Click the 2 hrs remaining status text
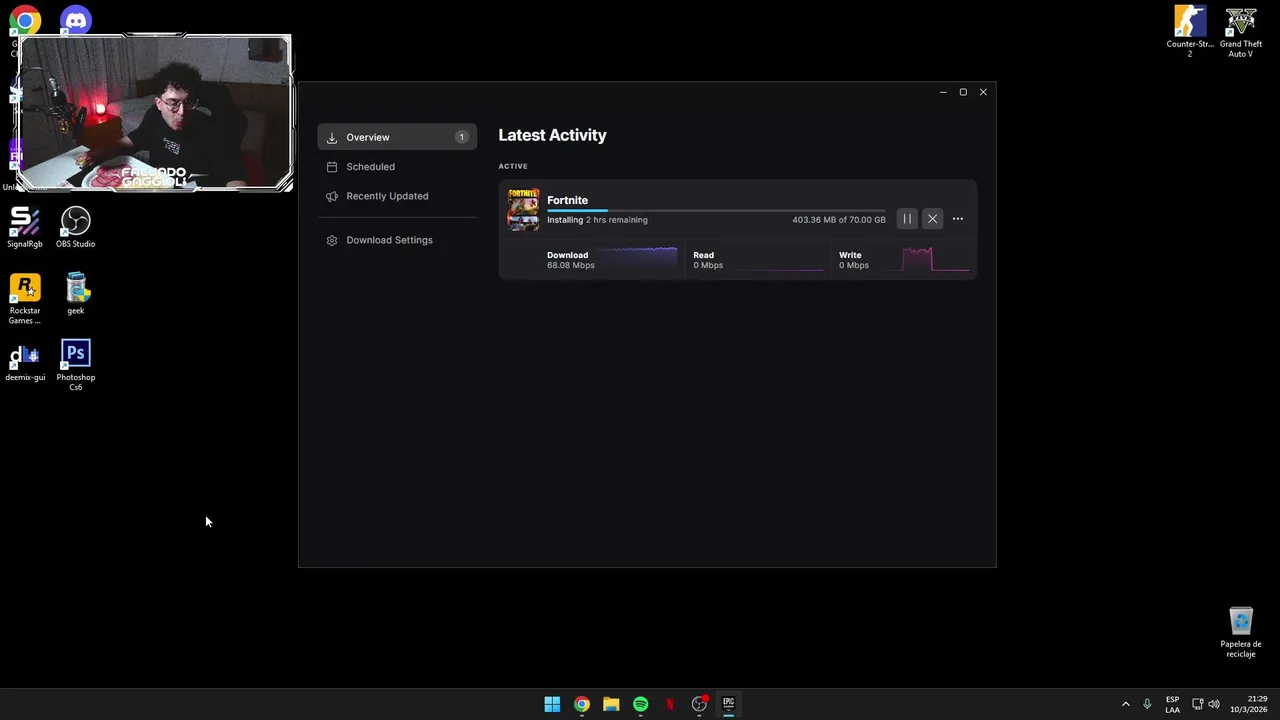Screen dimensions: 1280x720 click(x=616, y=220)
